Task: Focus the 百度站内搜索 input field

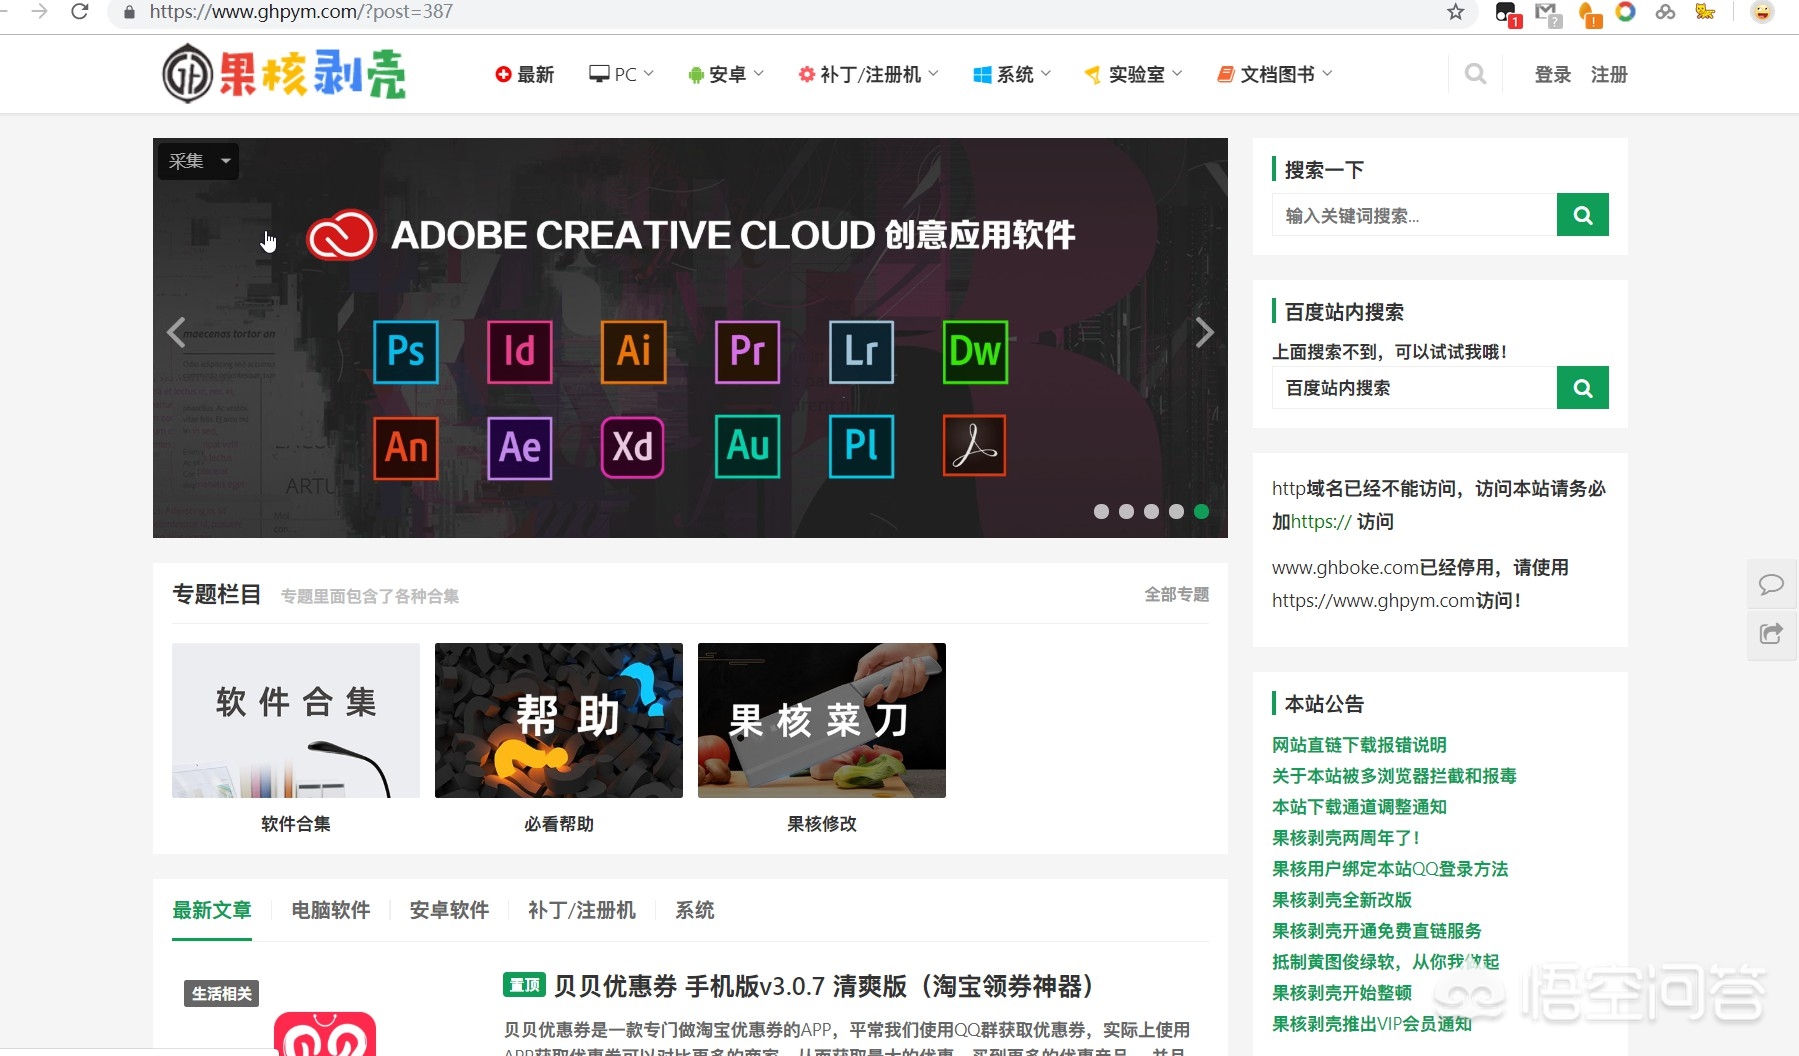Action: click(x=1414, y=388)
